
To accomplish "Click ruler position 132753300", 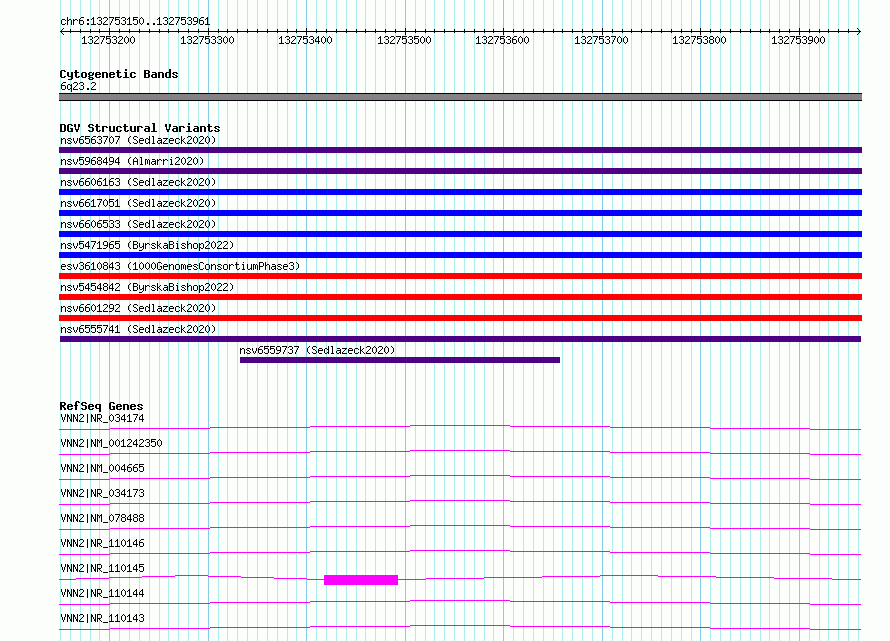I will pos(207,40).
